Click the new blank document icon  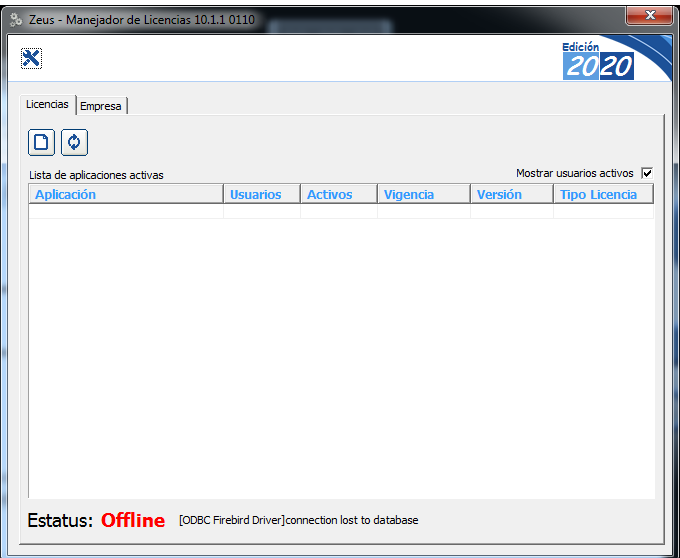pos(41,142)
